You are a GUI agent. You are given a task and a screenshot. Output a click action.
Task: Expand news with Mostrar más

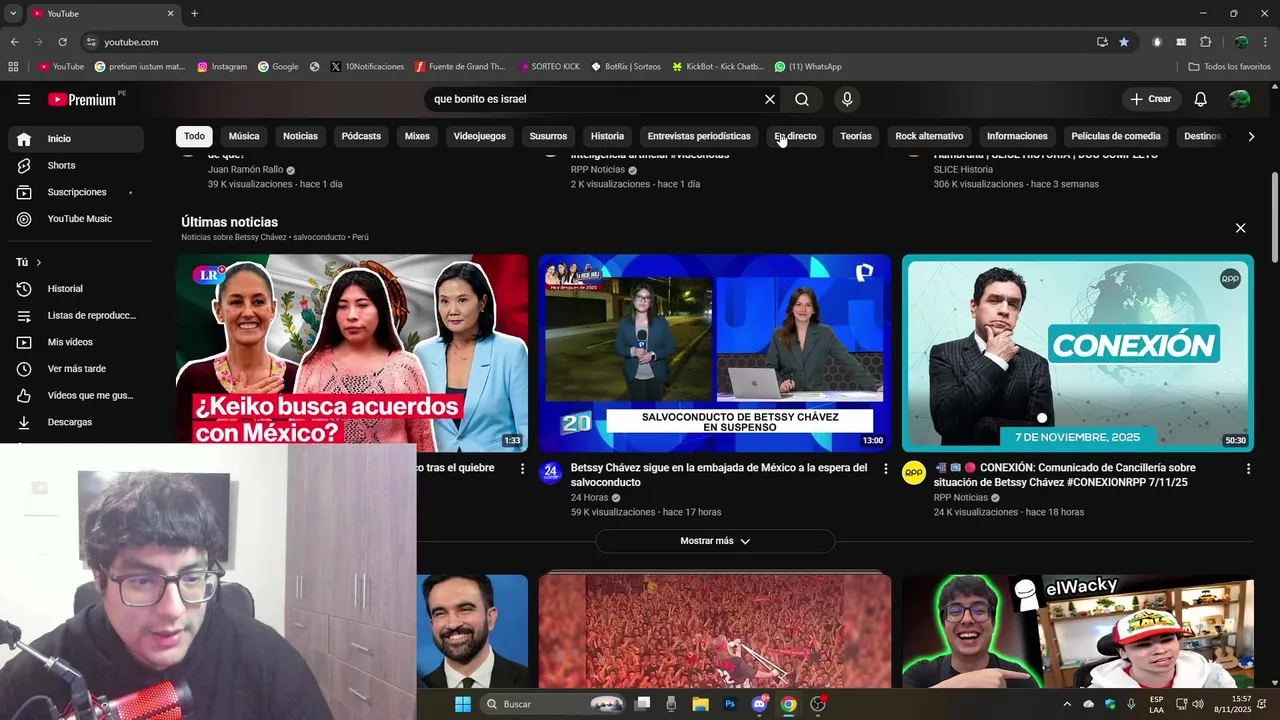(x=715, y=541)
